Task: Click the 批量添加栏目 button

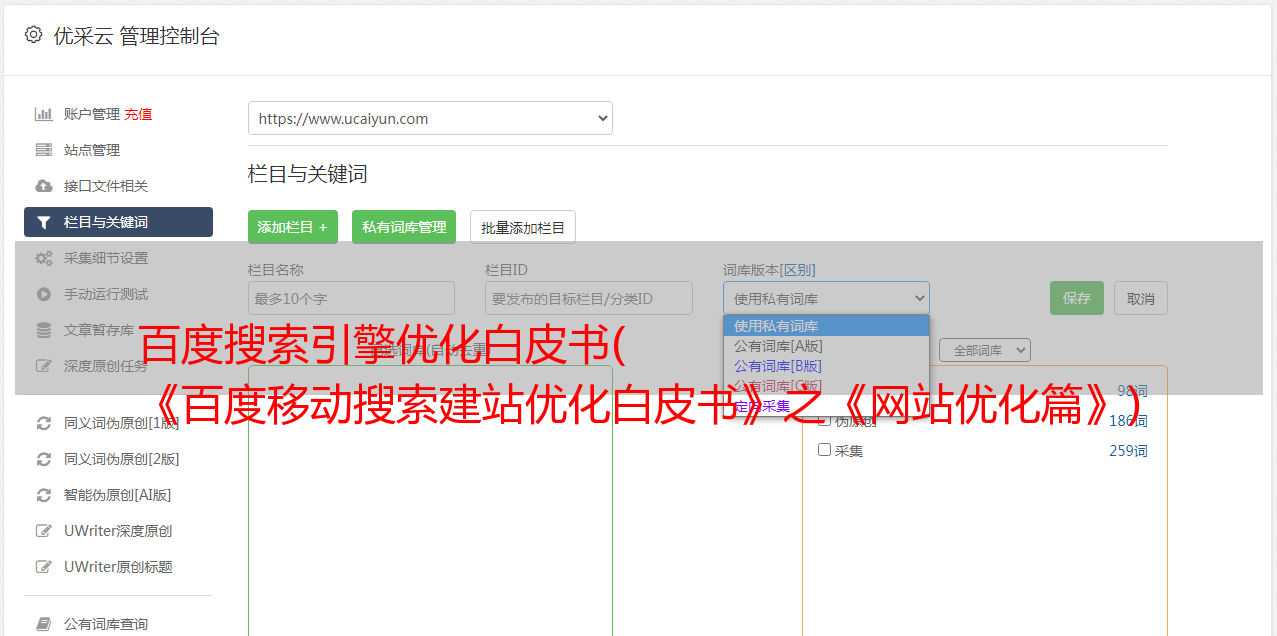Action: point(523,227)
